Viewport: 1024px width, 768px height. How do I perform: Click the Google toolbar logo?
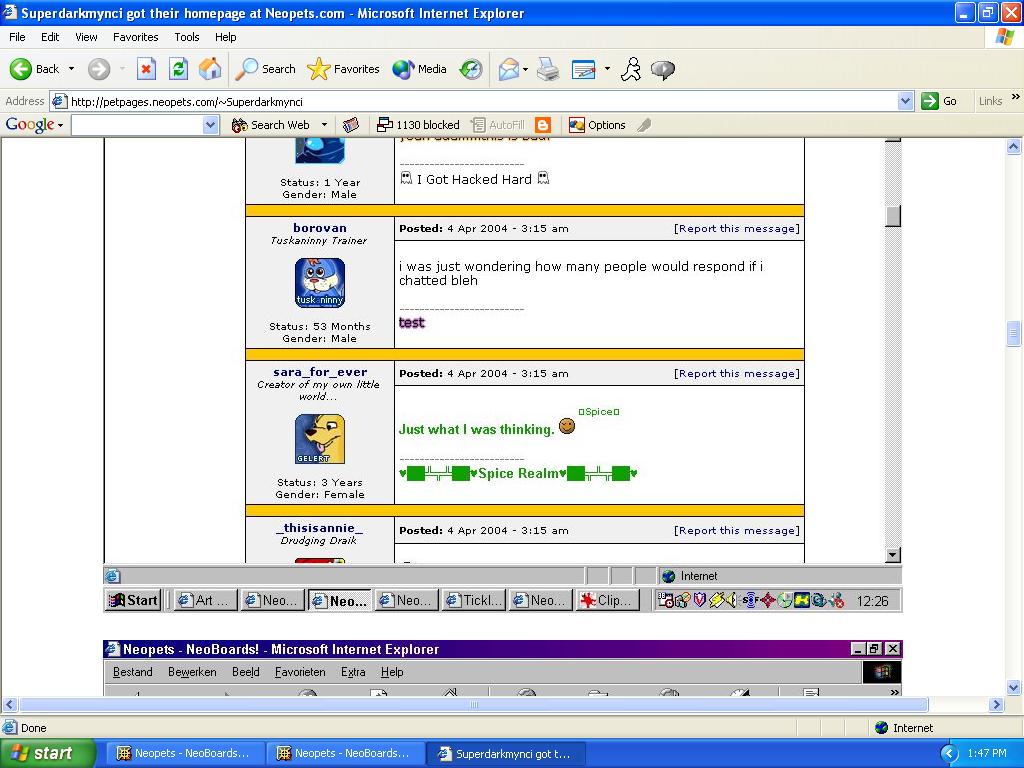[x=30, y=124]
